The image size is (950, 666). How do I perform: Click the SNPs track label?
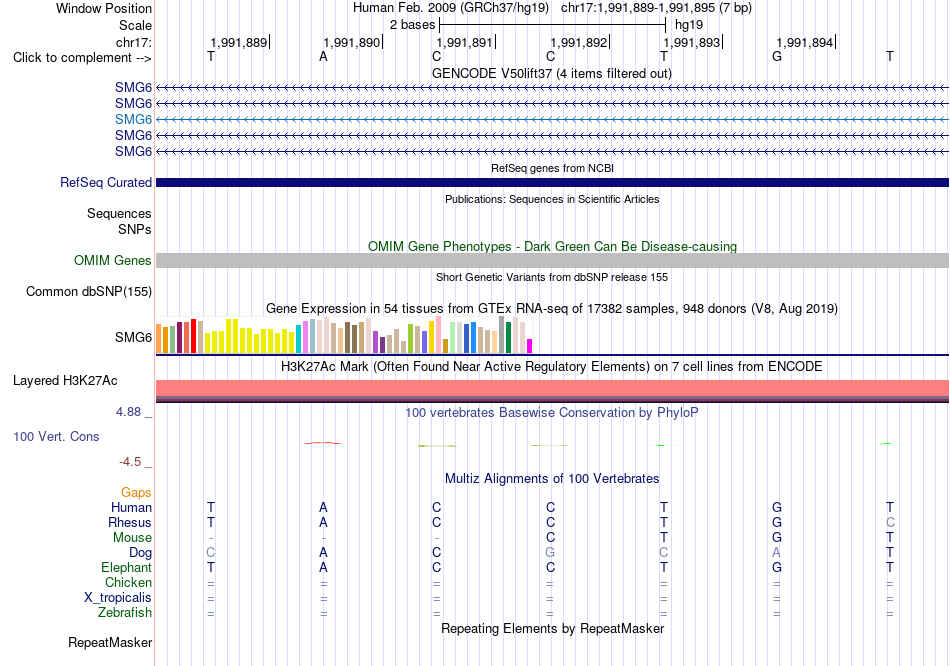point(135,229)
